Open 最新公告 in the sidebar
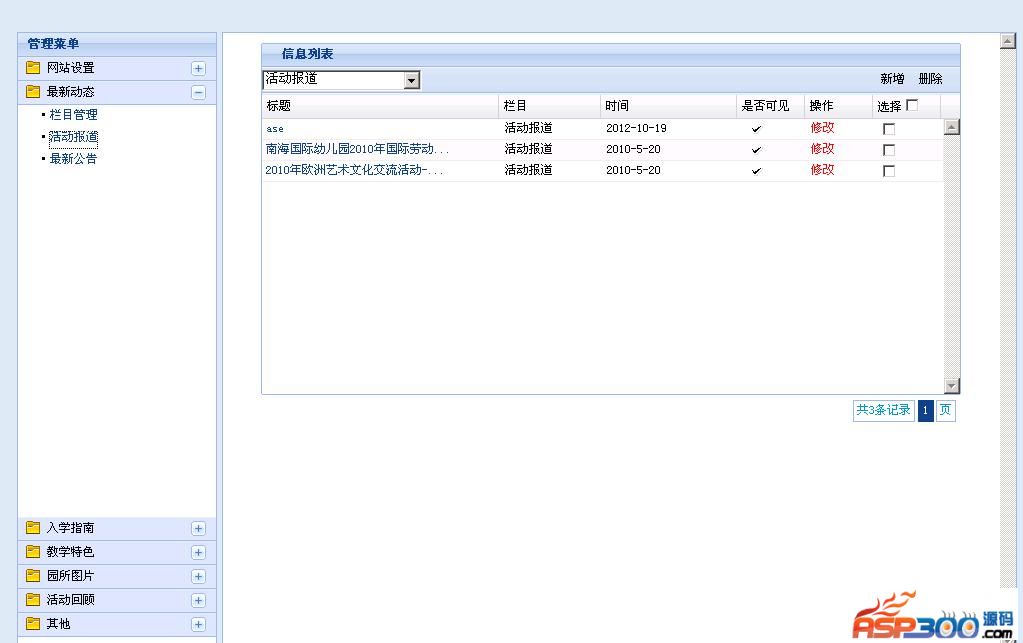This screenshot has width=1023, height=643. coord(73,158)
